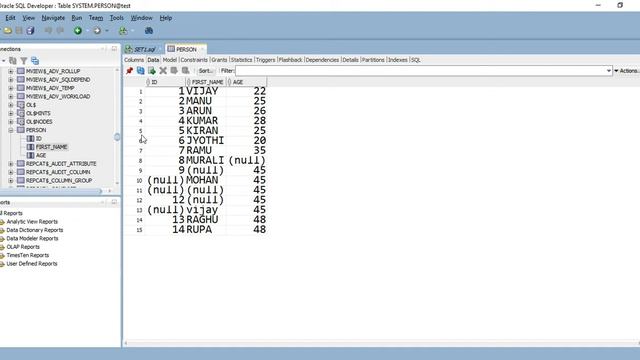Open the SQL Worksheet icon in toolbar
Image resolution: width=640 pixels, height=360 pixels.
tap(123, 31)
